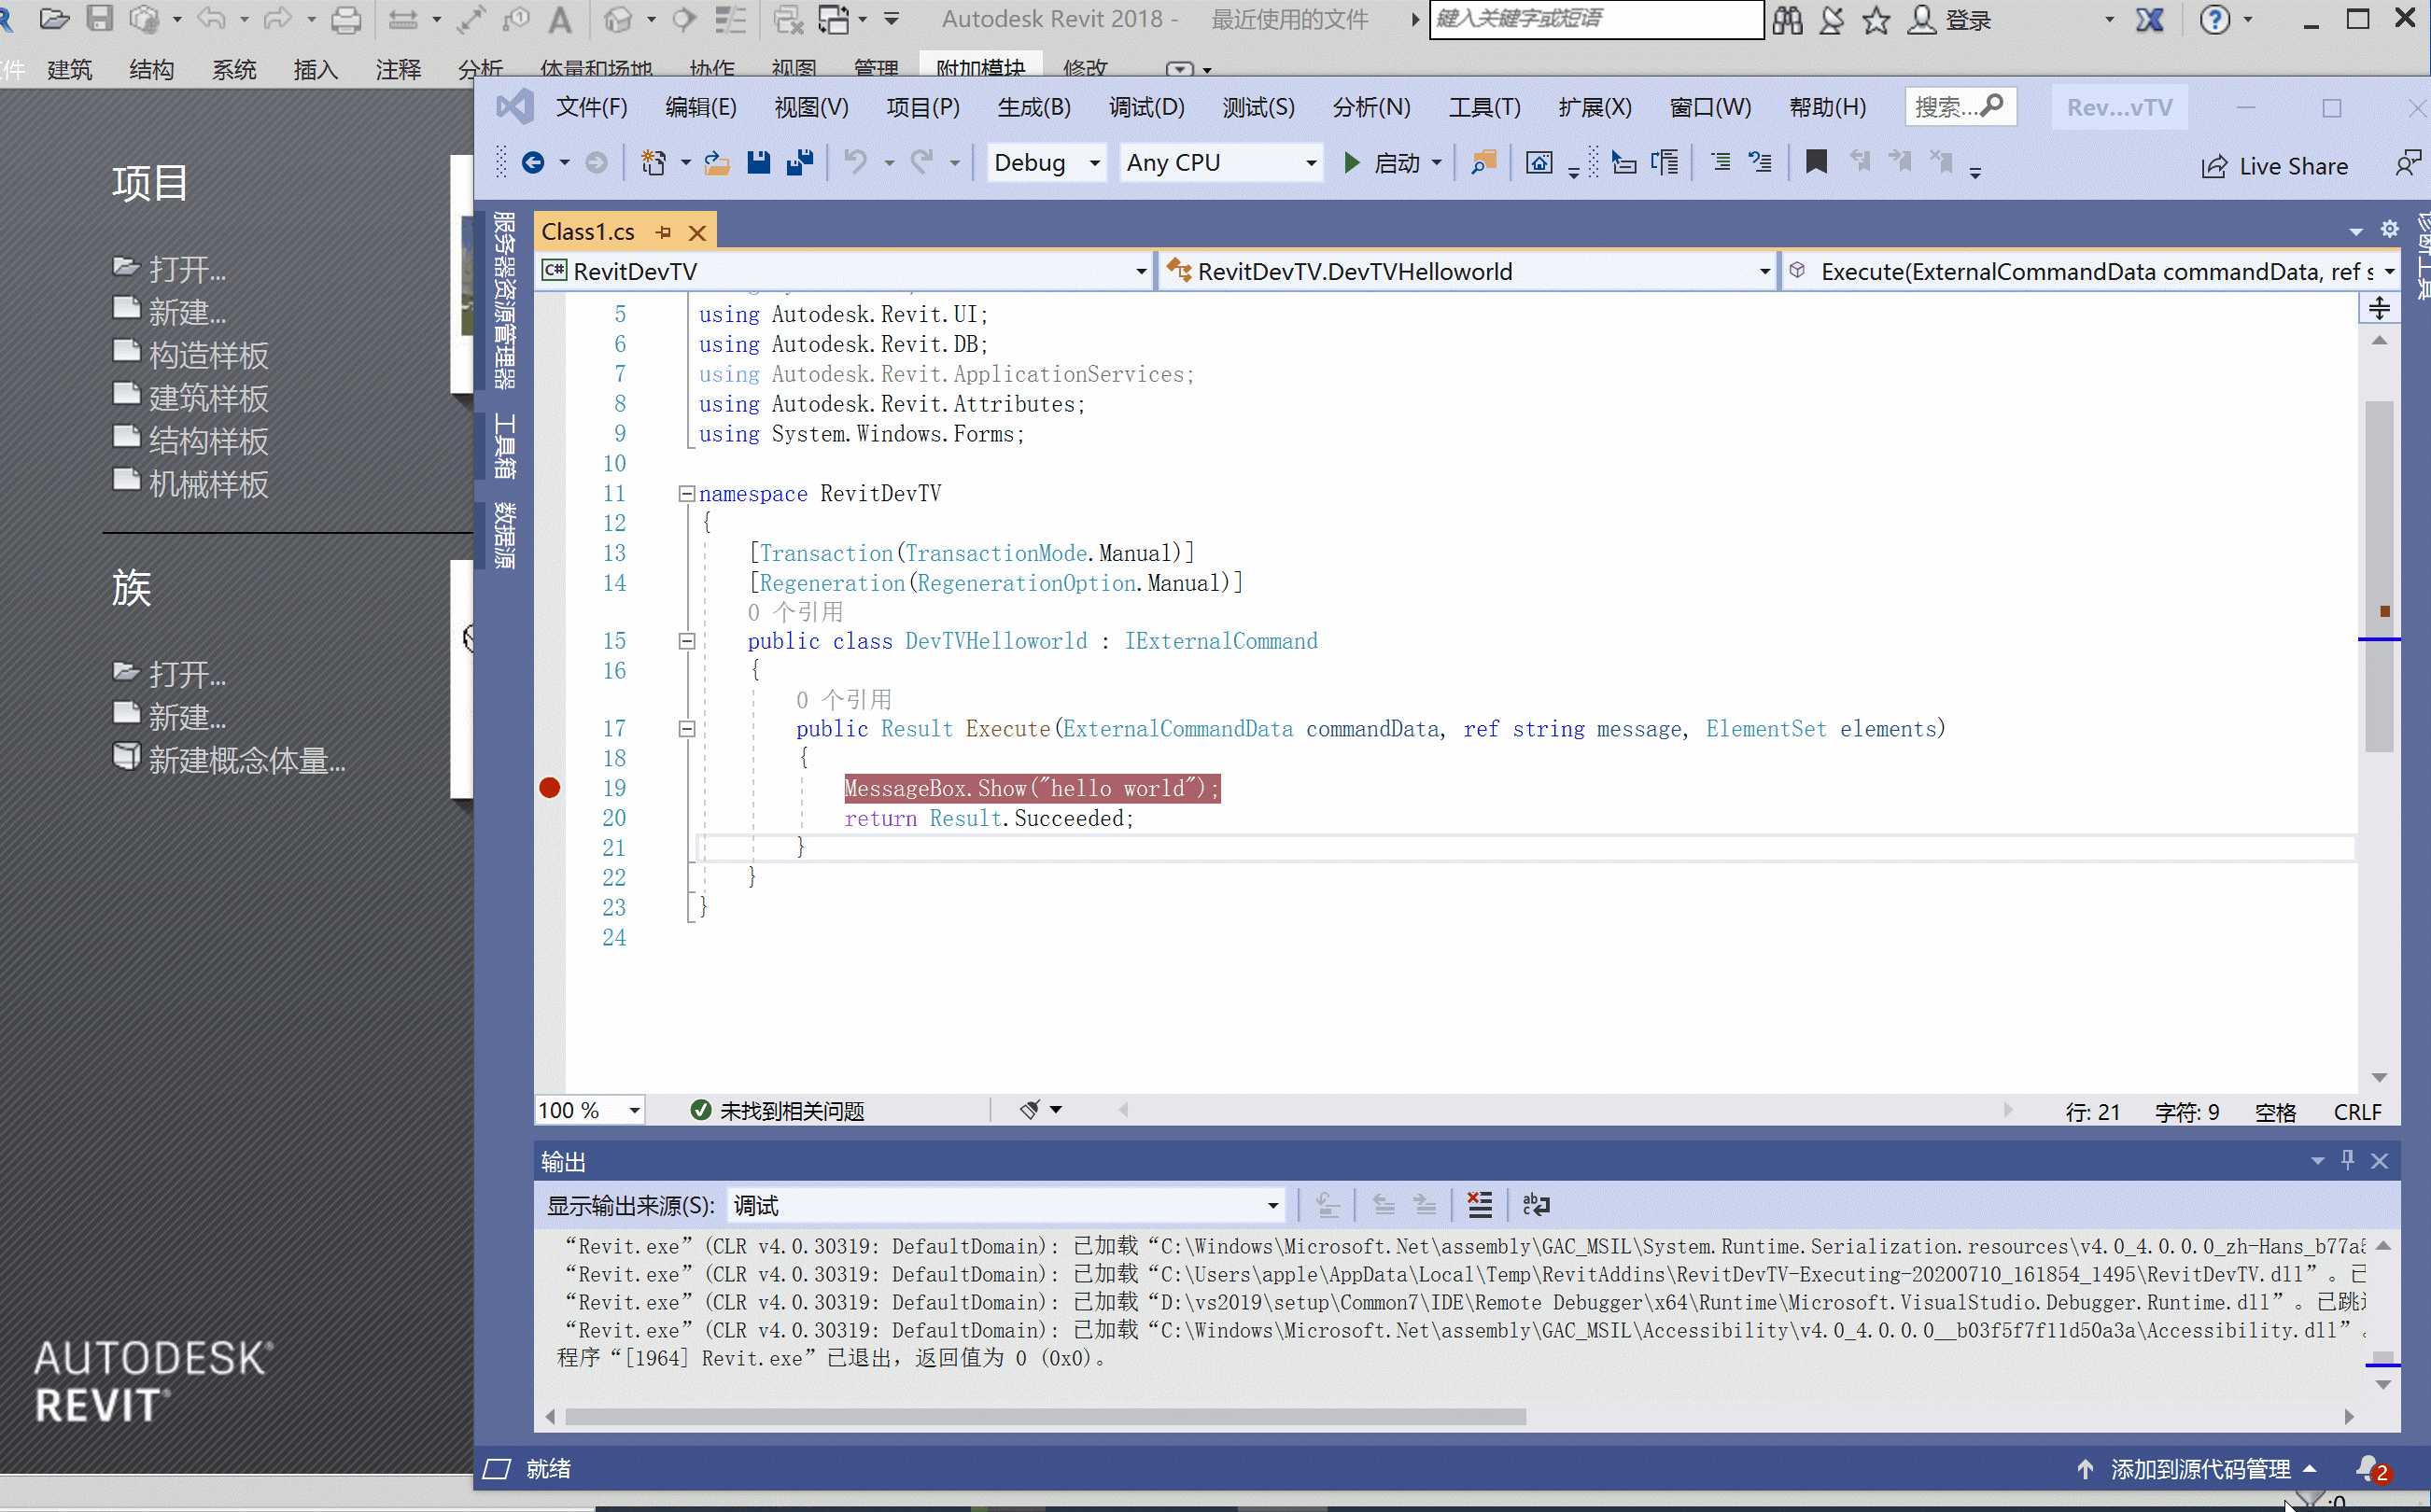Toggle word wrap in the output window
This screenshot has width=2431, height=1512.
click(1536, 1205)
